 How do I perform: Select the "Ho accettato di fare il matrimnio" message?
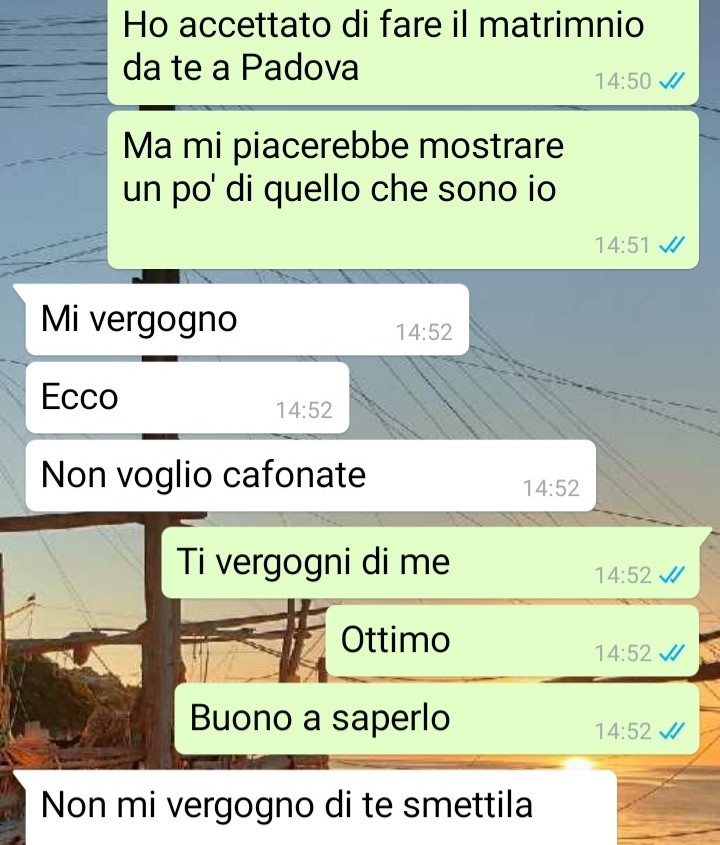pos(403,50)
